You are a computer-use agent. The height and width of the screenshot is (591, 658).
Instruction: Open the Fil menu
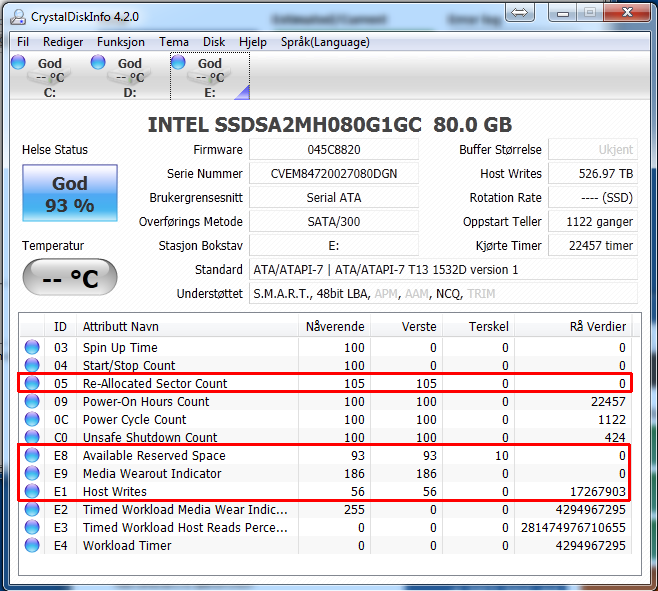pos(23,42)
